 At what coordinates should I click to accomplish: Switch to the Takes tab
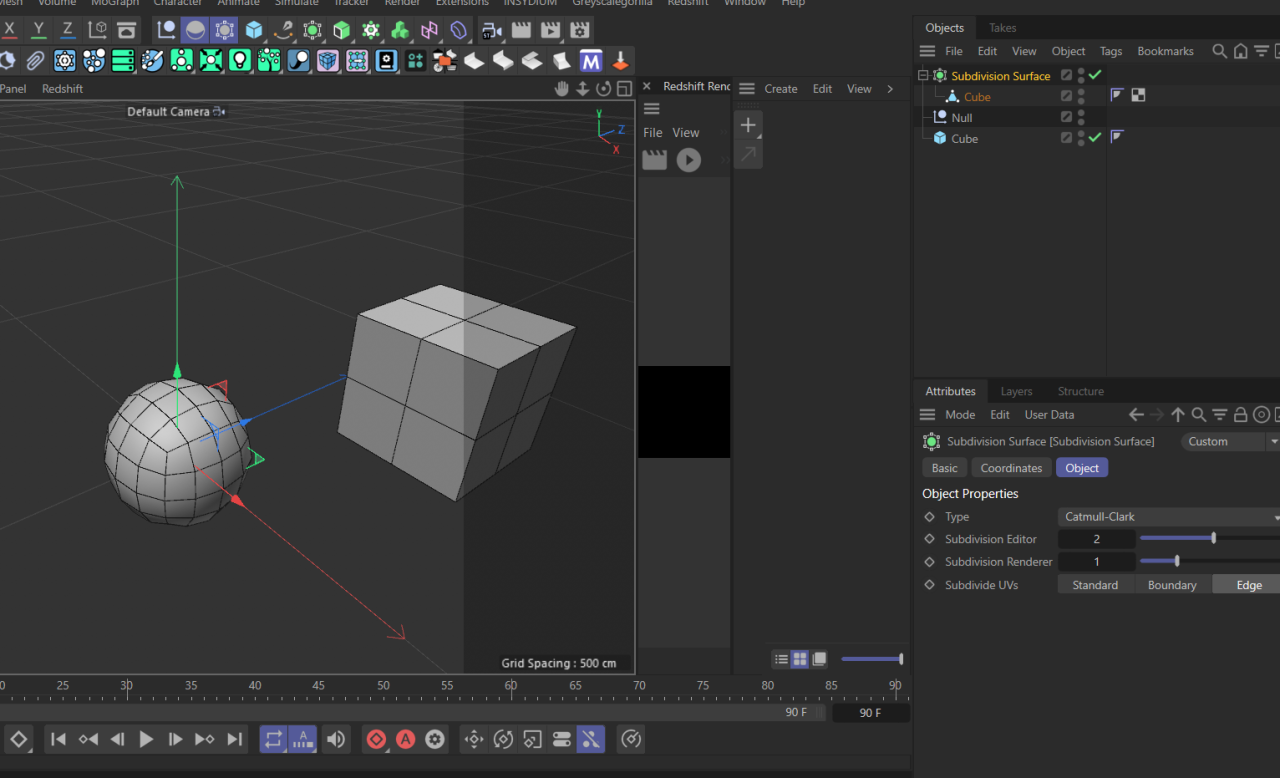[1002, 28]
